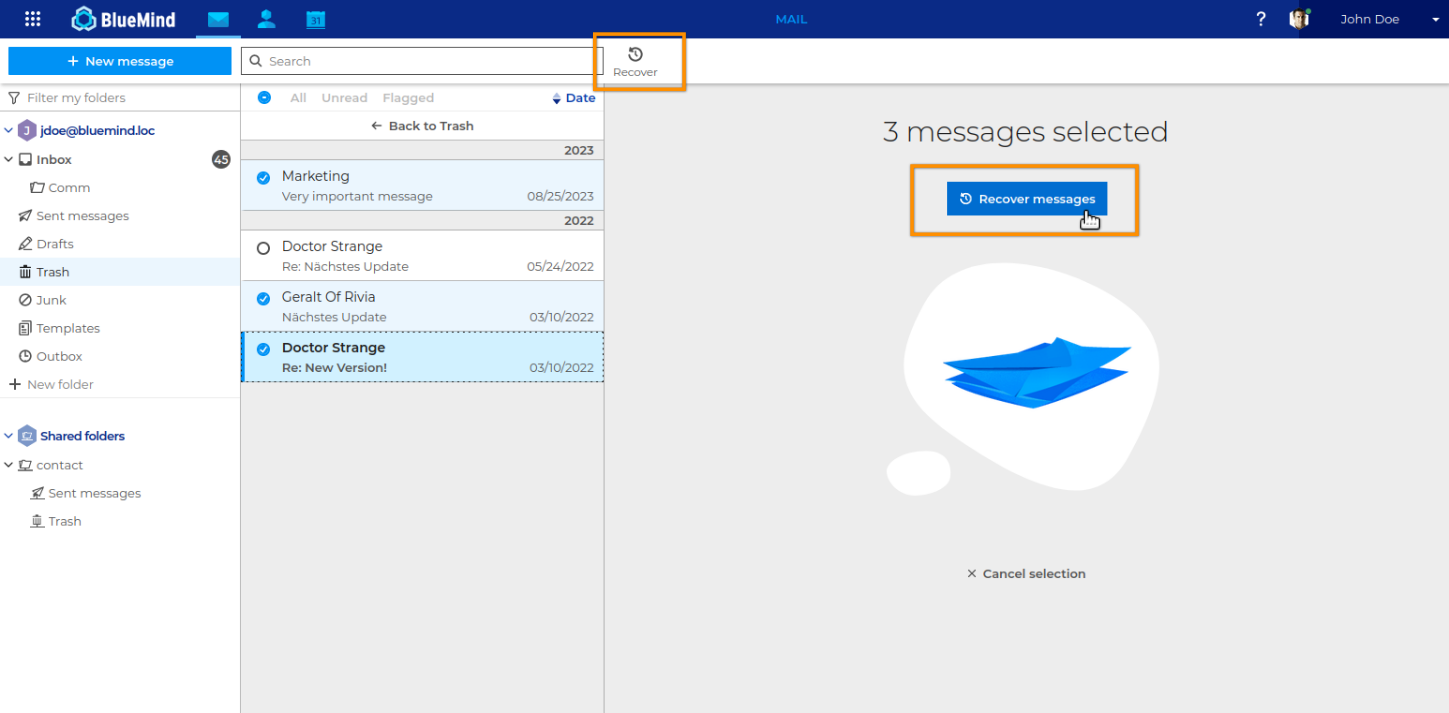1449x713 pixels.
Task: Select the All filter tab
Action: [298, 98]
